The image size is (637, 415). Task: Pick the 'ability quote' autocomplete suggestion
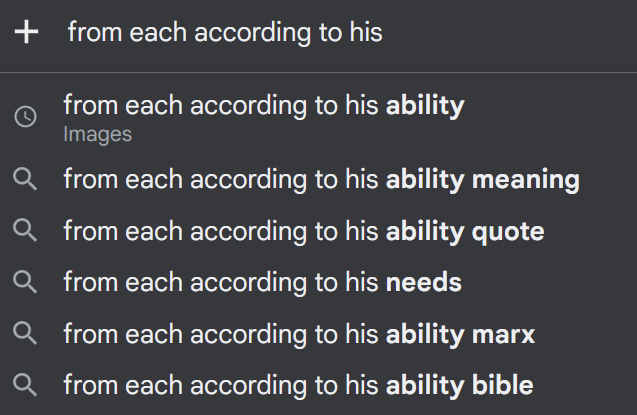[303, 231]
